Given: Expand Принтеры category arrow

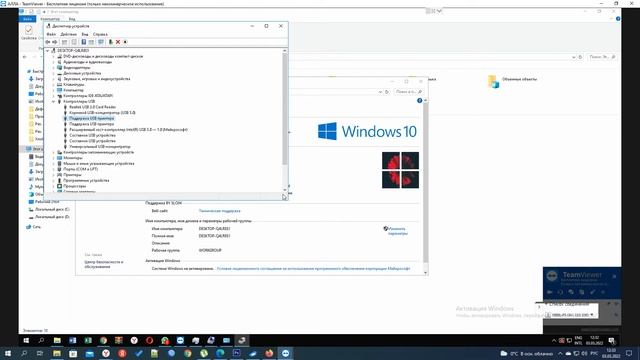Looking at the screenshot, I should click(x=53, y=175).
